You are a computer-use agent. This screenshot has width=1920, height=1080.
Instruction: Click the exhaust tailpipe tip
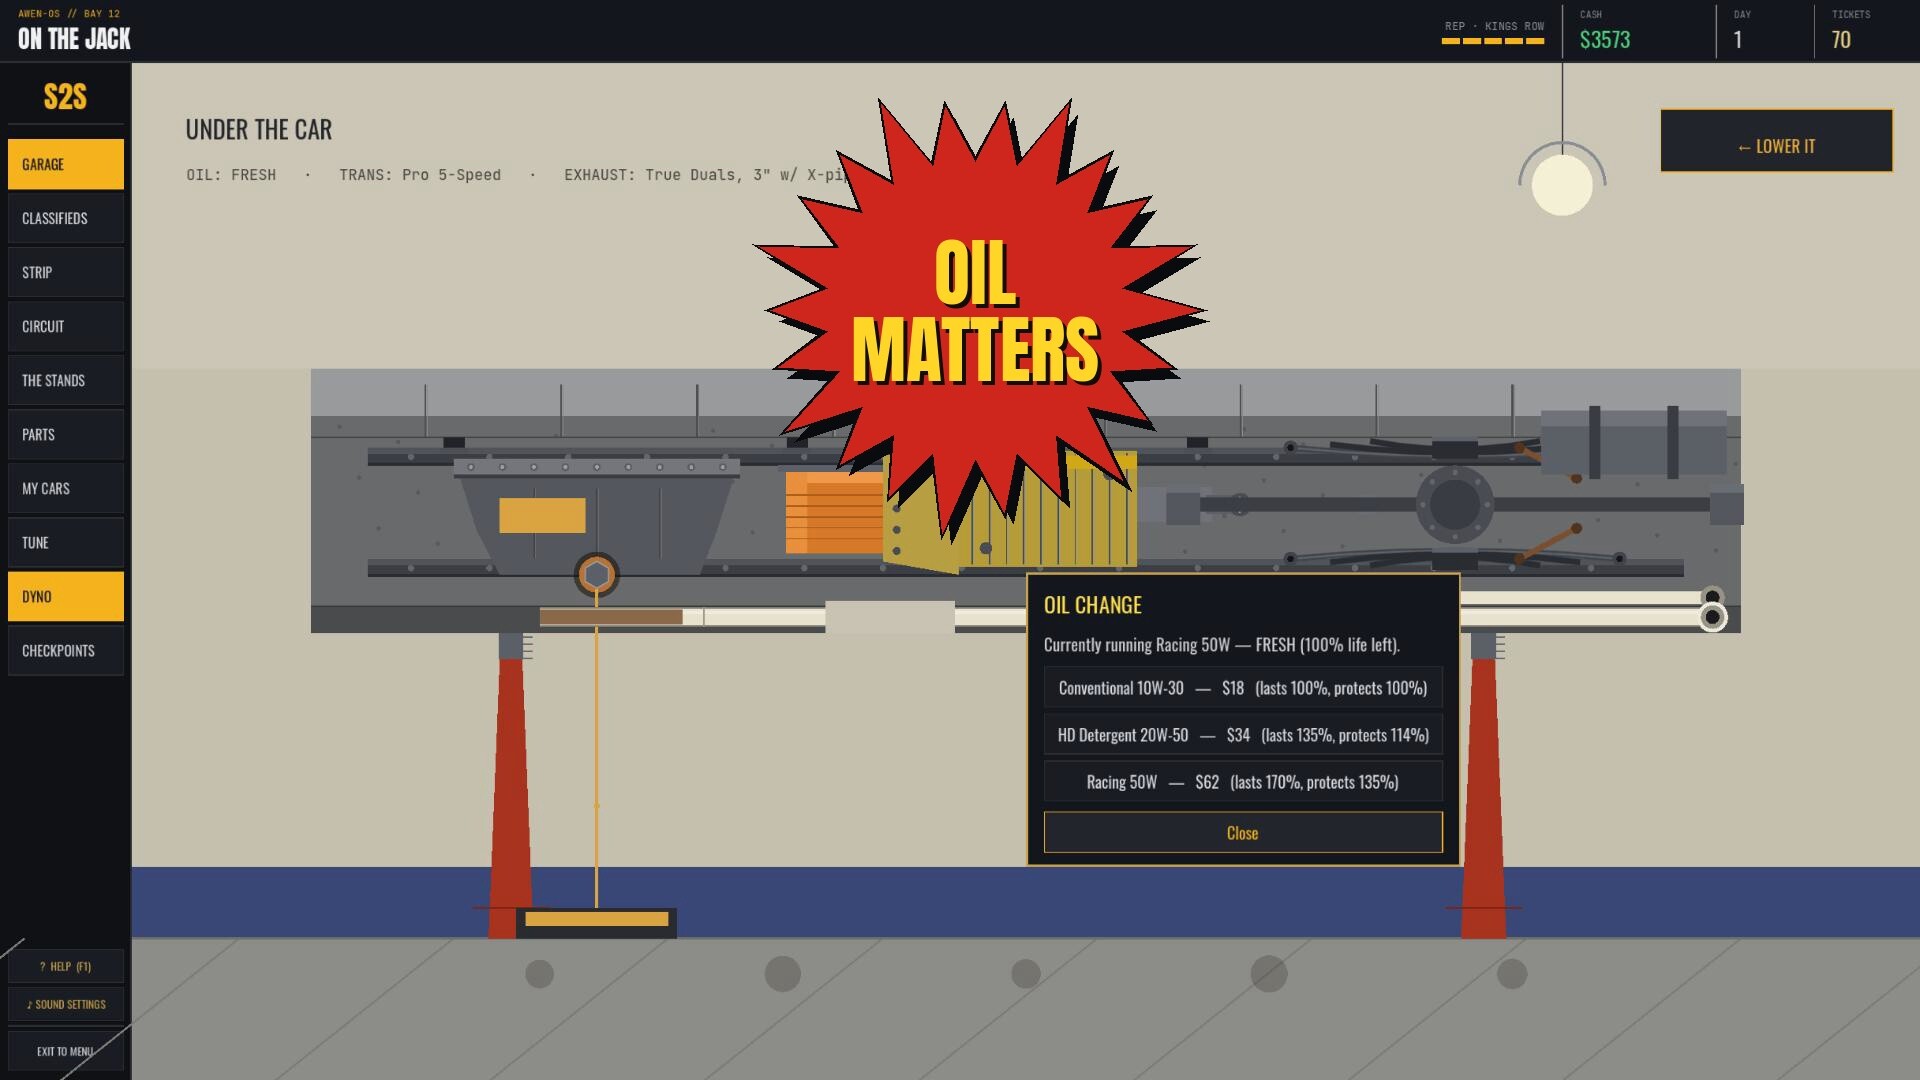point(1712,617)
